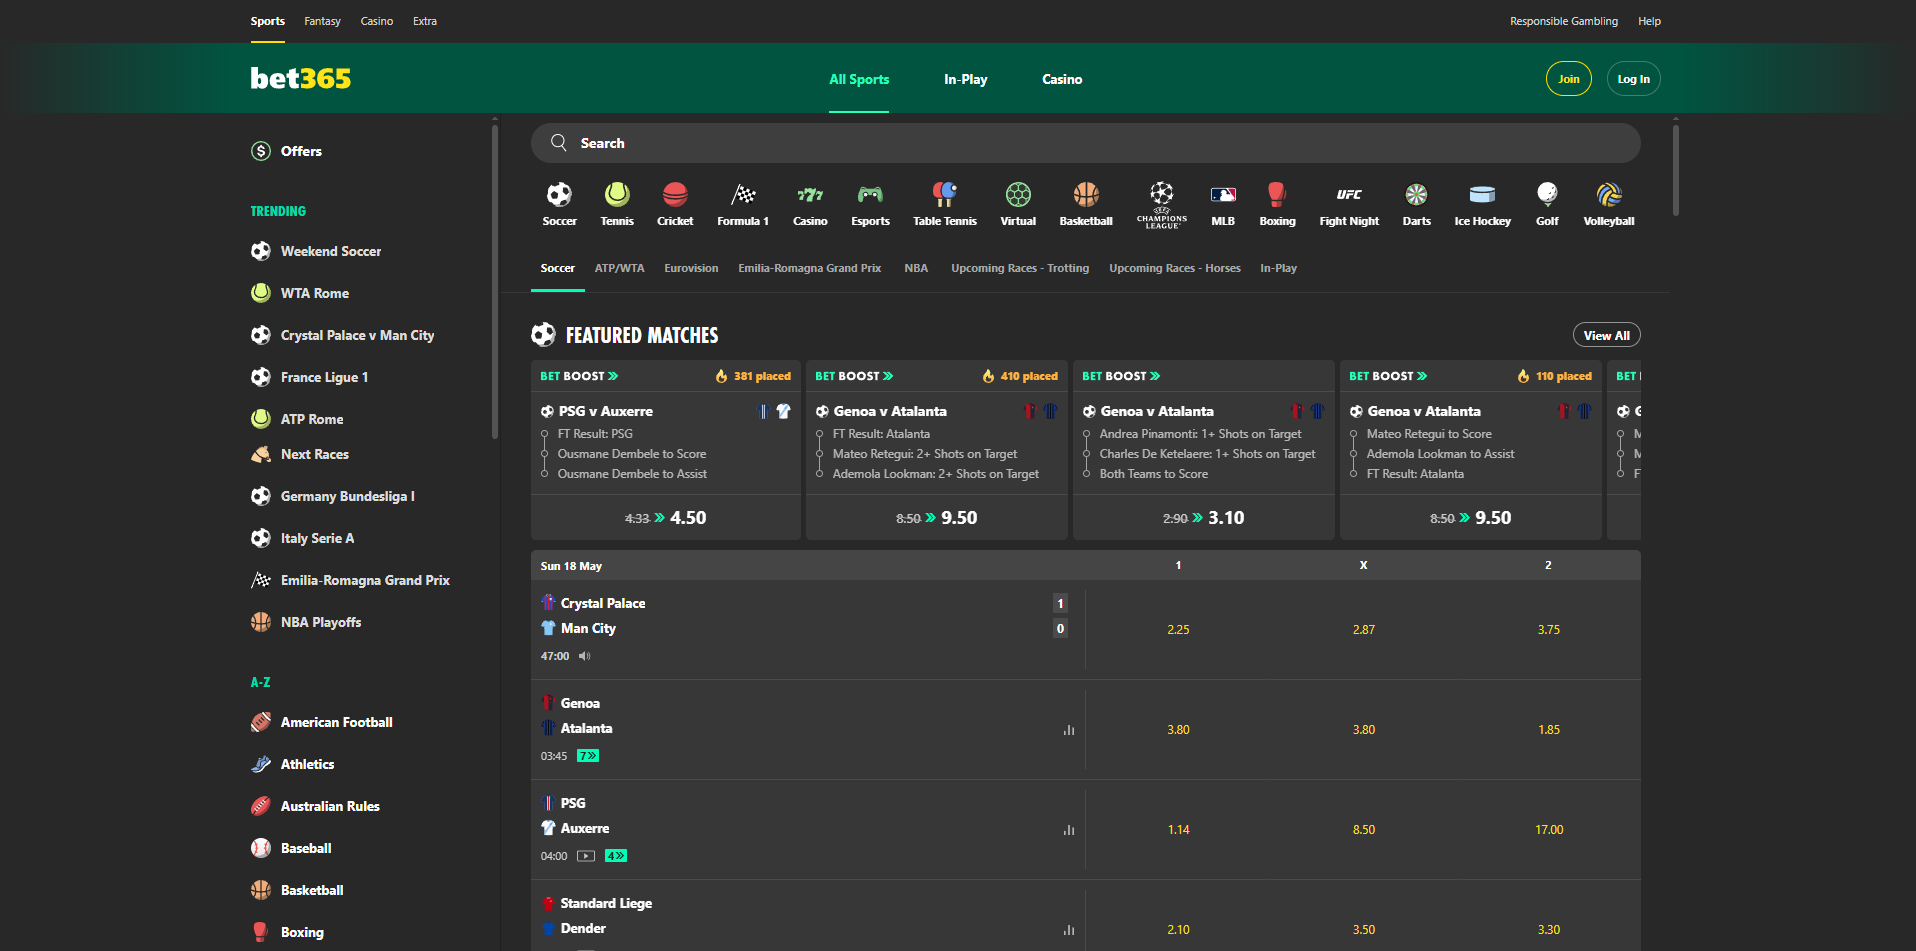Open Athletics in A-Z list
The height and width of the screenshot is (951, 1916).
coord(307,764)
